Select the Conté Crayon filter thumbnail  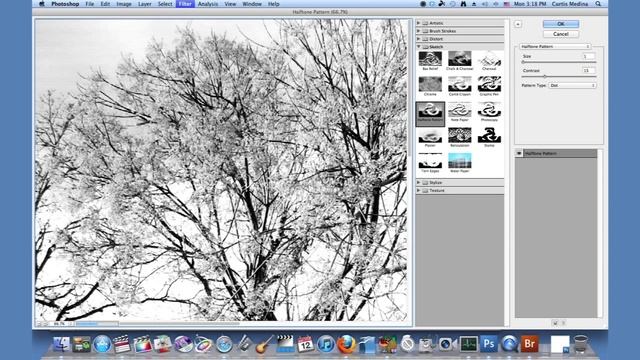click(460, 84)
